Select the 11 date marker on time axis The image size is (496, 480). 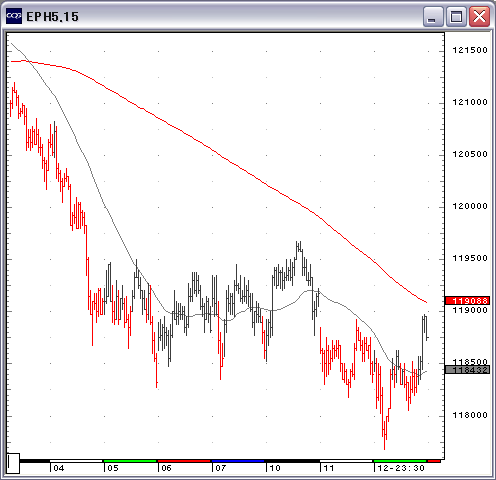(329, 468)
